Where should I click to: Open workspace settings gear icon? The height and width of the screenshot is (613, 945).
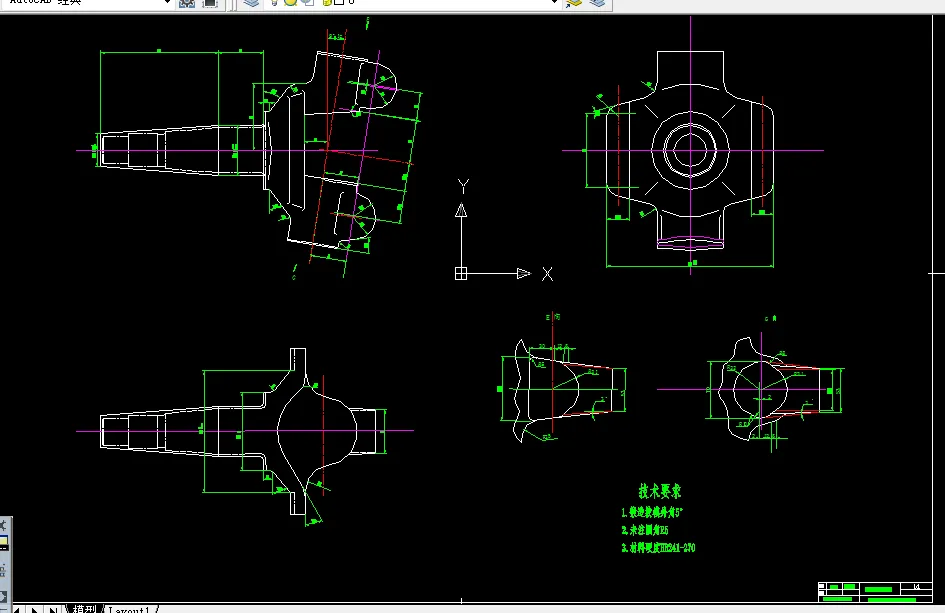(x=187, y=3)
